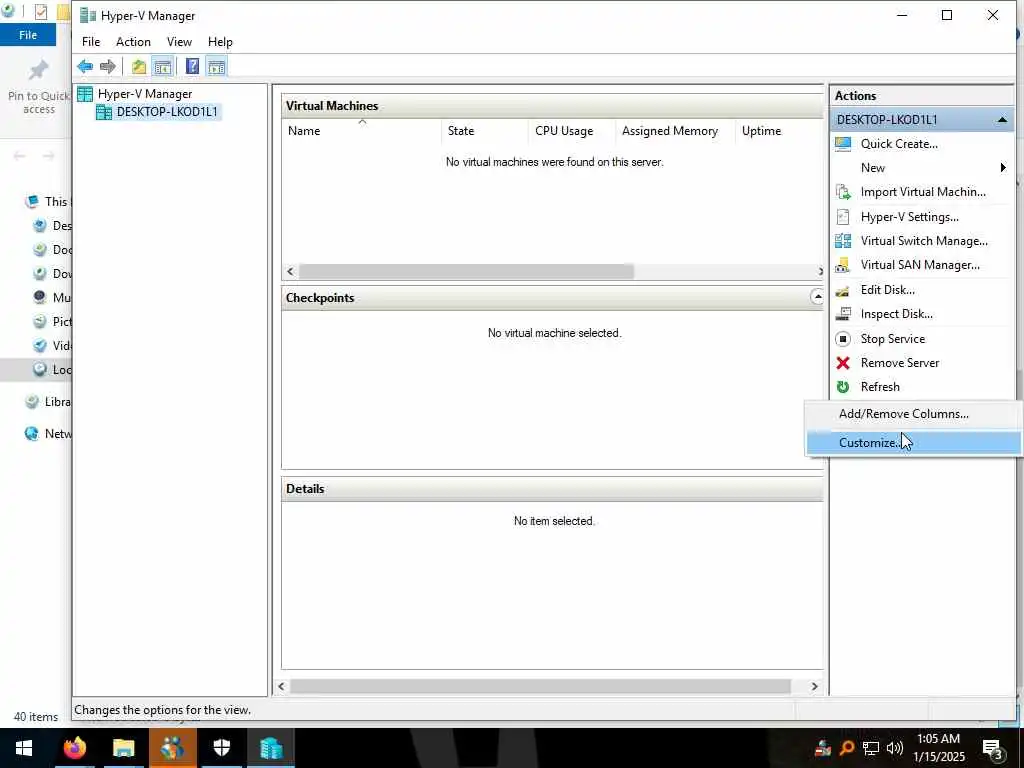Choose Add/Remove Columns... from the popup menu

point(914,414)
